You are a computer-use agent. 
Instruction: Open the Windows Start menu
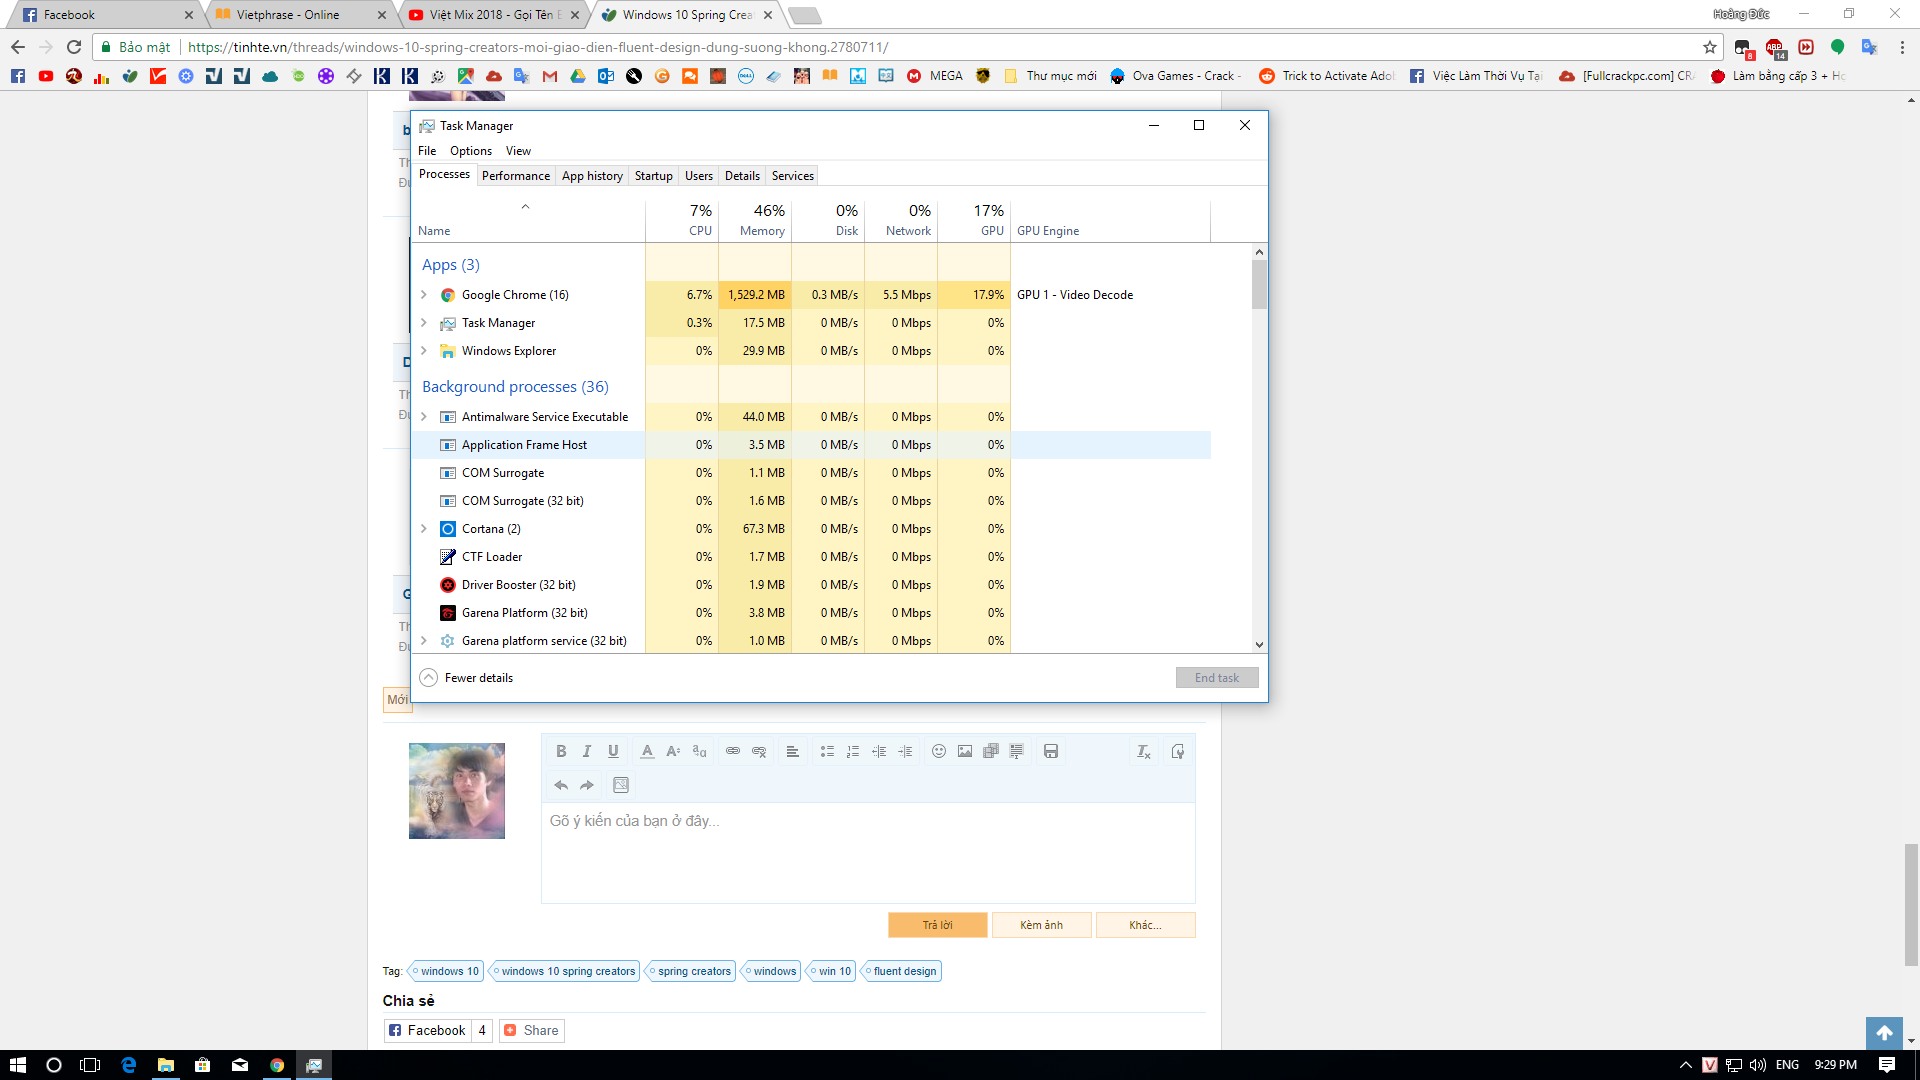coord(17,1065)
